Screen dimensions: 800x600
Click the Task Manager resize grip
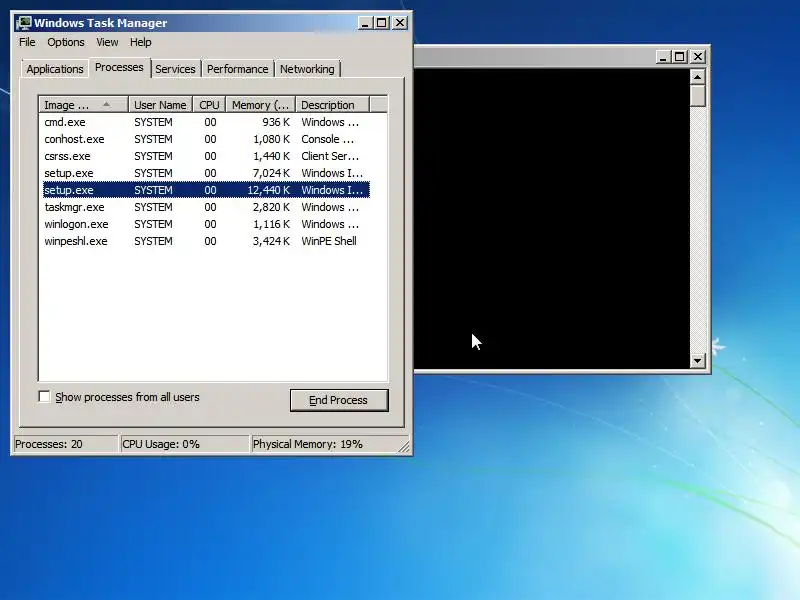[404, 446]
